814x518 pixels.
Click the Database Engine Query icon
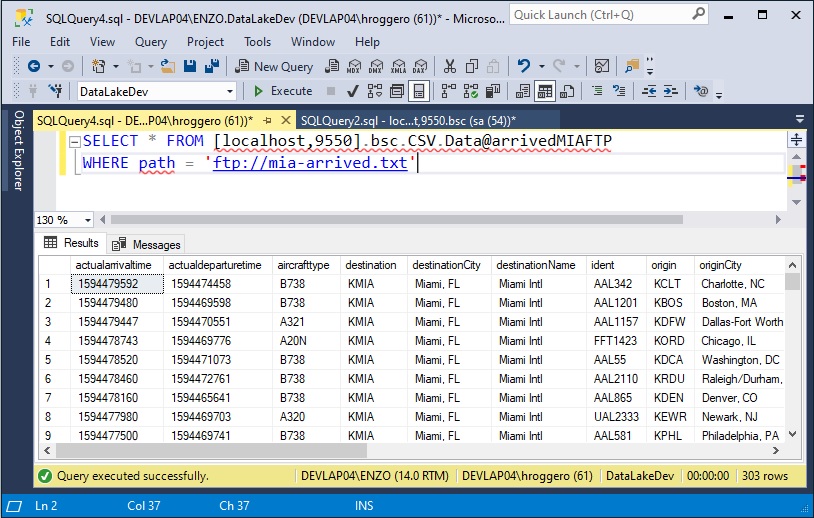(x=332, y=66)
